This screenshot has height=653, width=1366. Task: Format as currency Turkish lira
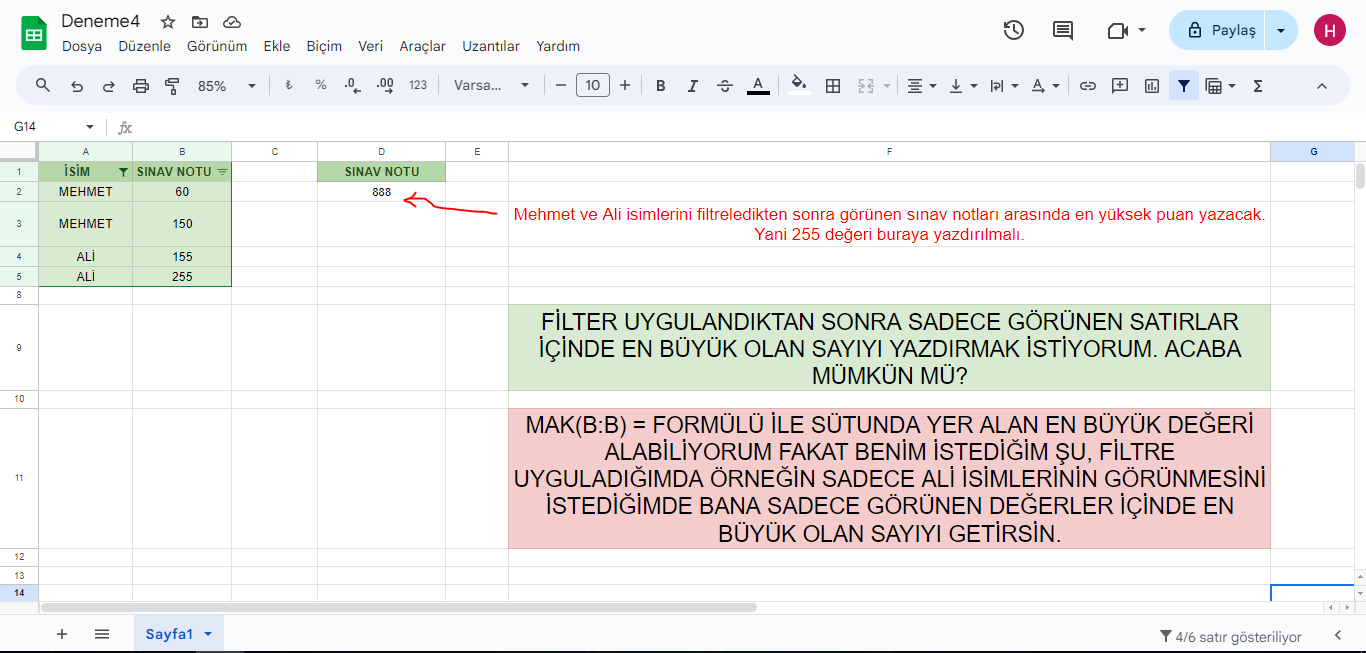pyautogui.click(x=289, y=86)
